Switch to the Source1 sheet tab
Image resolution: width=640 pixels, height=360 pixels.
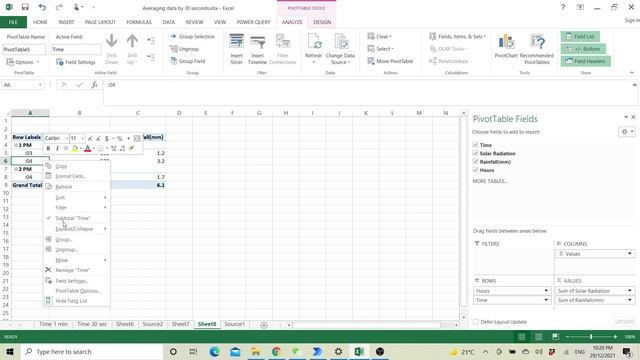click(x=234, y=324)
